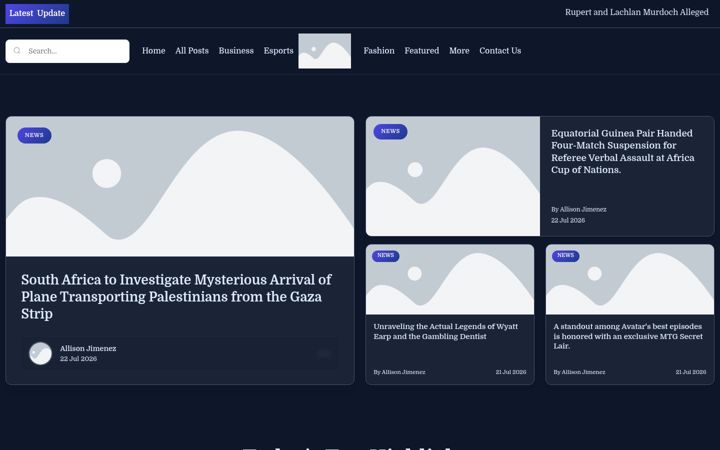This screenshot has height=450, width=720.
Task: Open Avatar MTG Secret Lair thumbnail
Action: coord(630,280)
